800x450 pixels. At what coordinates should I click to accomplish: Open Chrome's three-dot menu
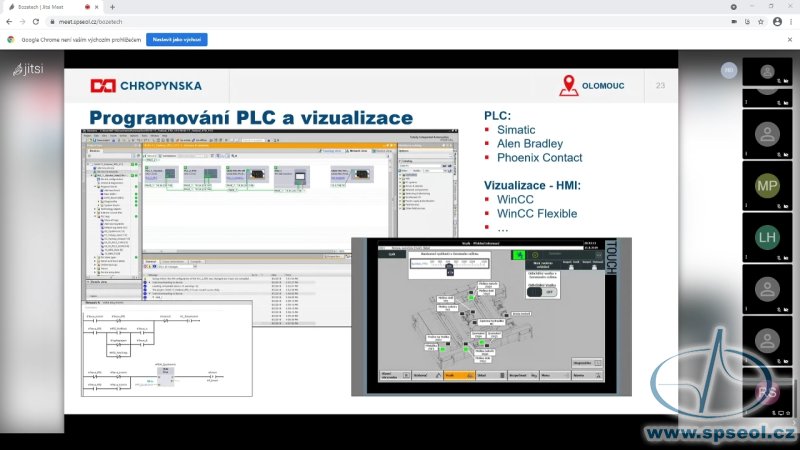(x=791, y=22)
